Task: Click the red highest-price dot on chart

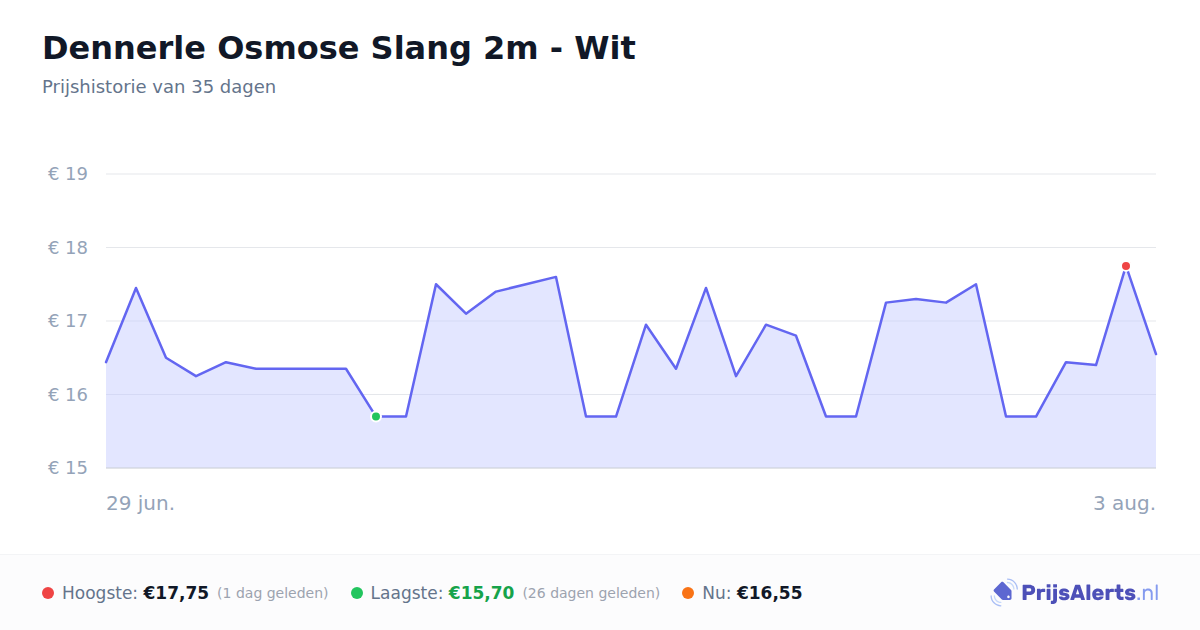Action: [x=1126, y=266]
